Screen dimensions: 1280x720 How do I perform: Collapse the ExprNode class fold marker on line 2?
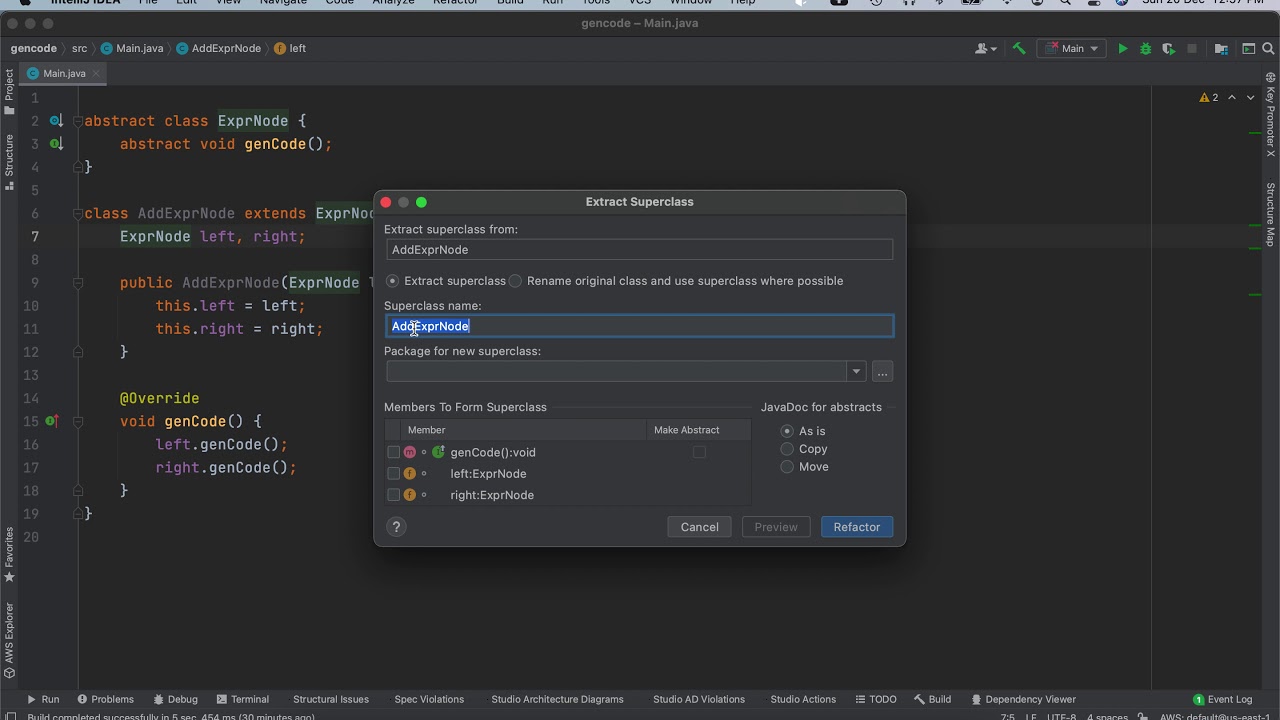(x=76, y=121)
